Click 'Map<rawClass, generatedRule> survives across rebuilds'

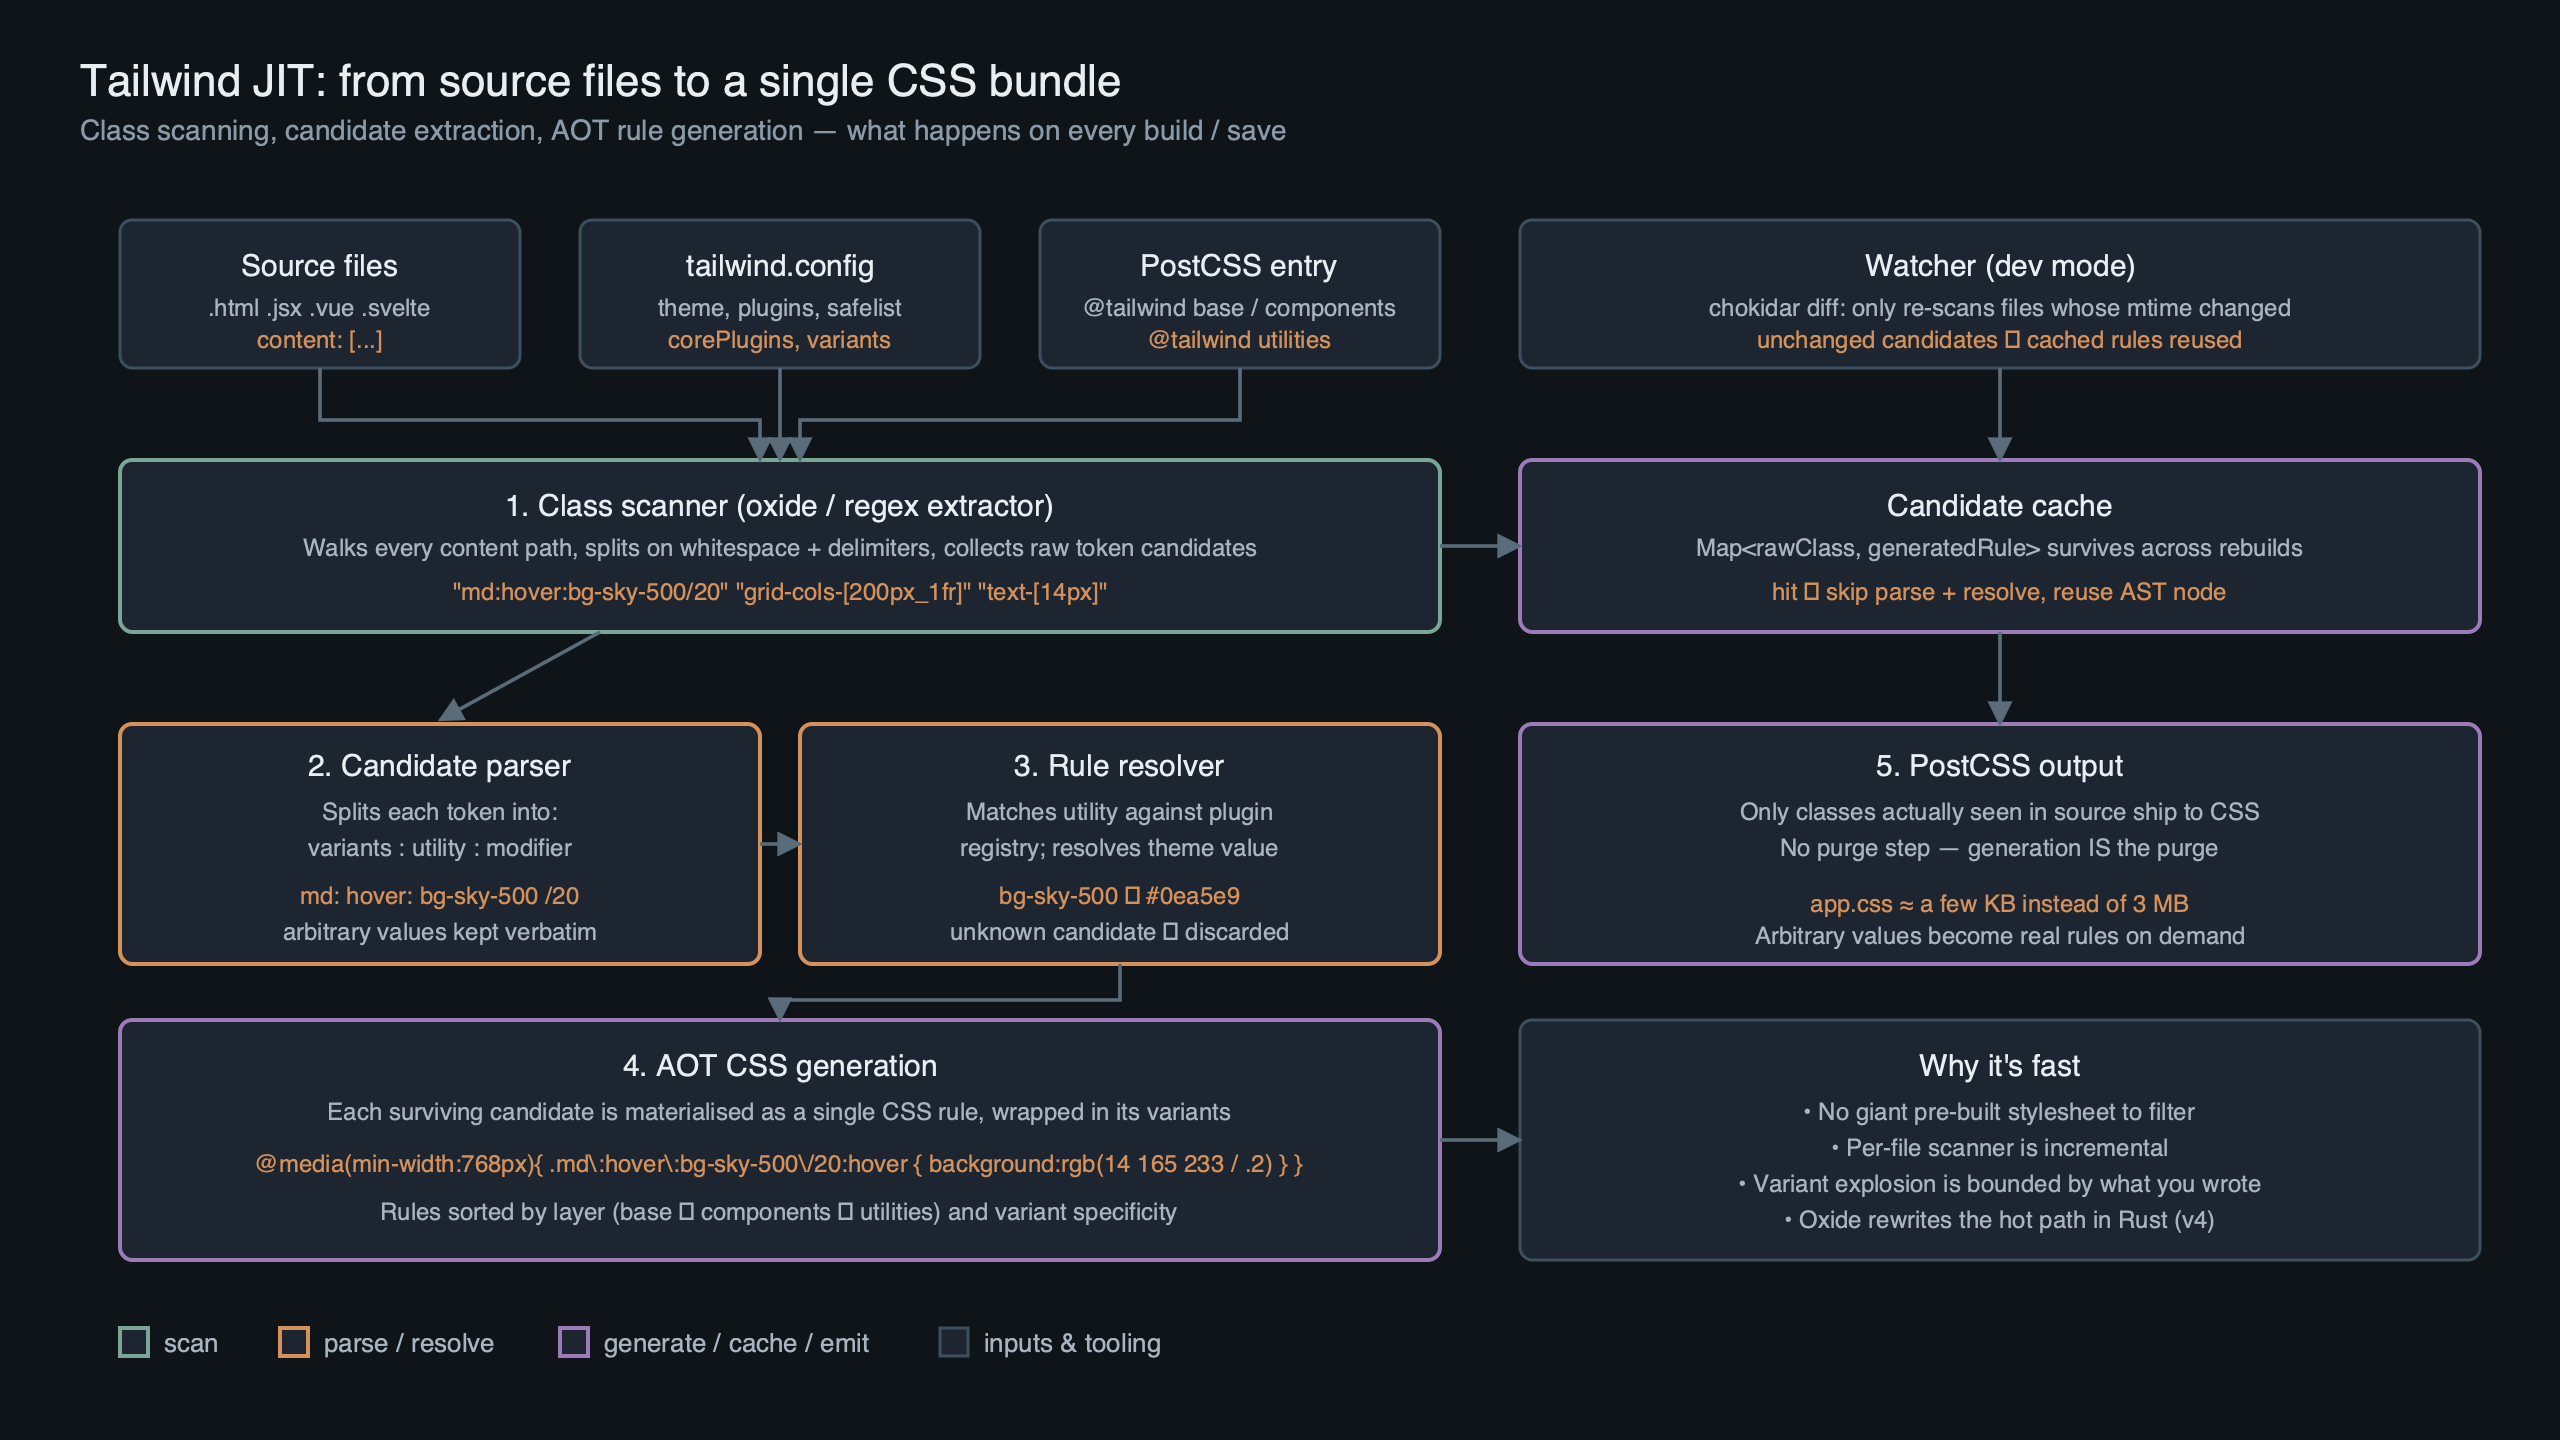(1999, 548)
